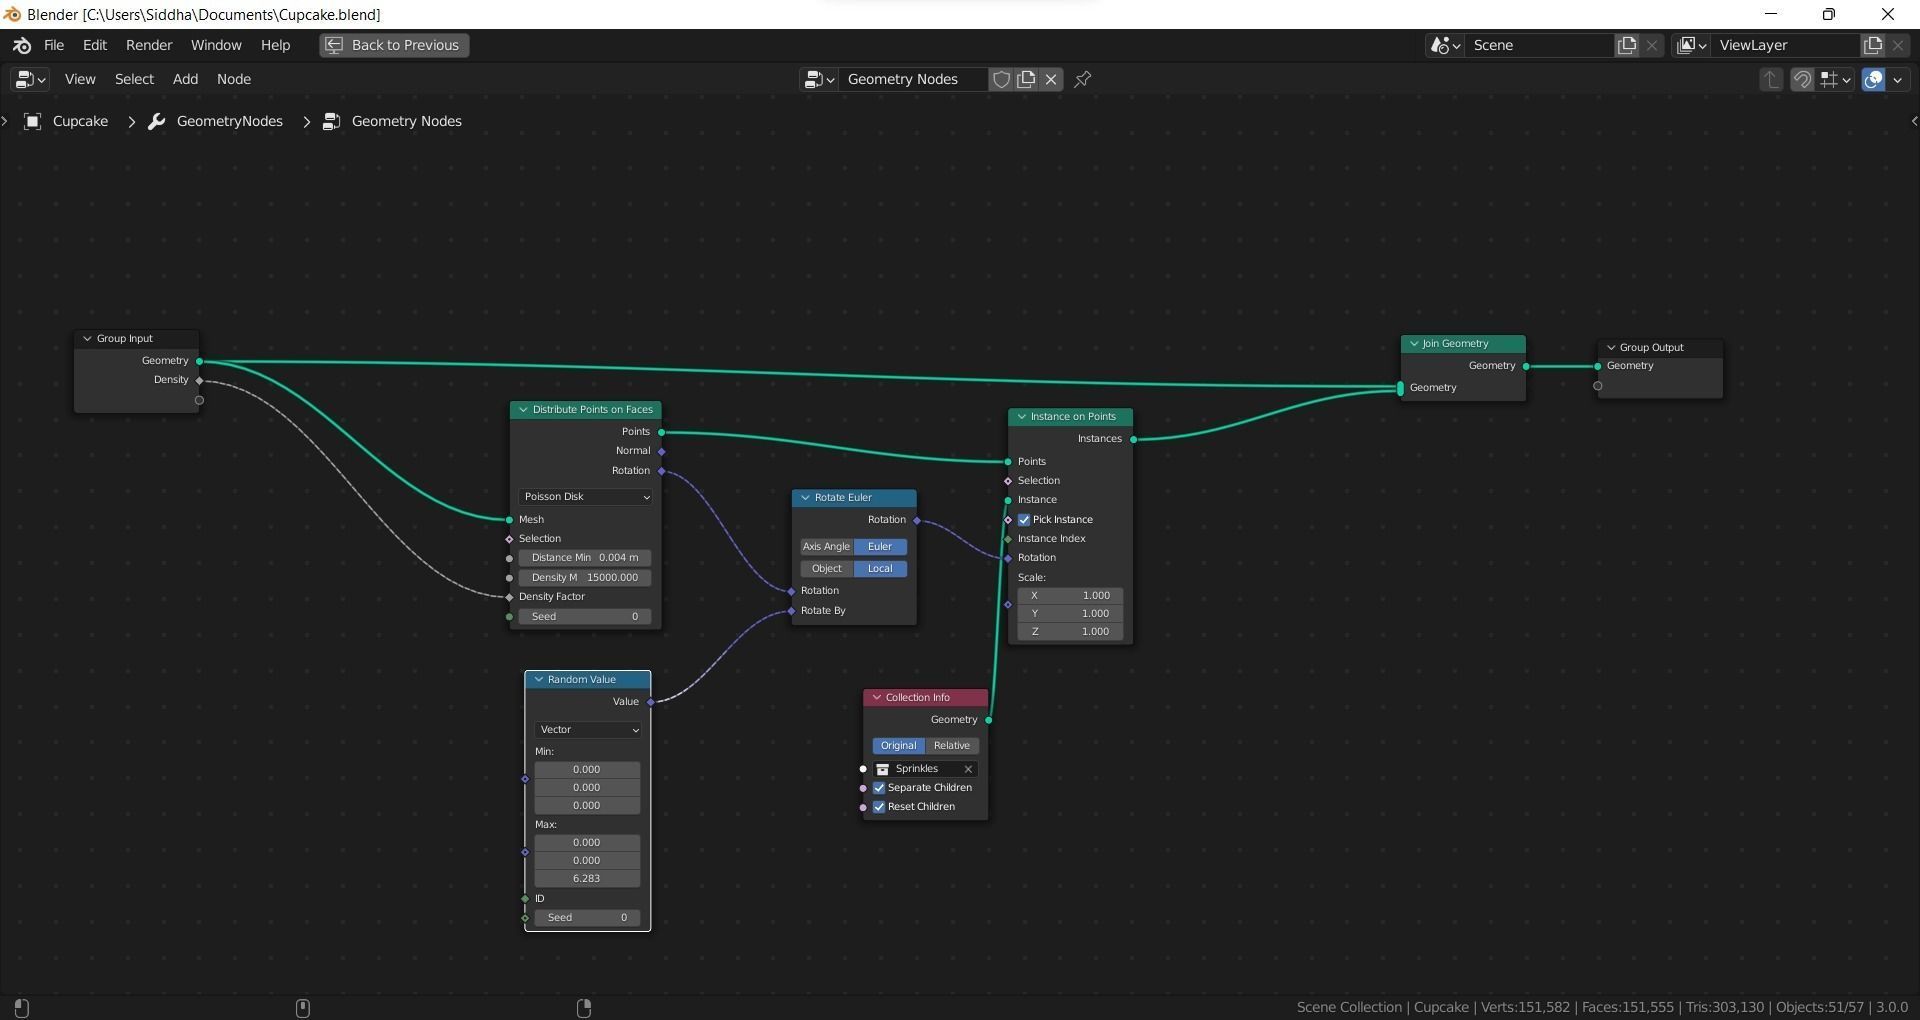
Task: Click the modifier wrench icon in breadcrumbs
Action: click(156, 121)
